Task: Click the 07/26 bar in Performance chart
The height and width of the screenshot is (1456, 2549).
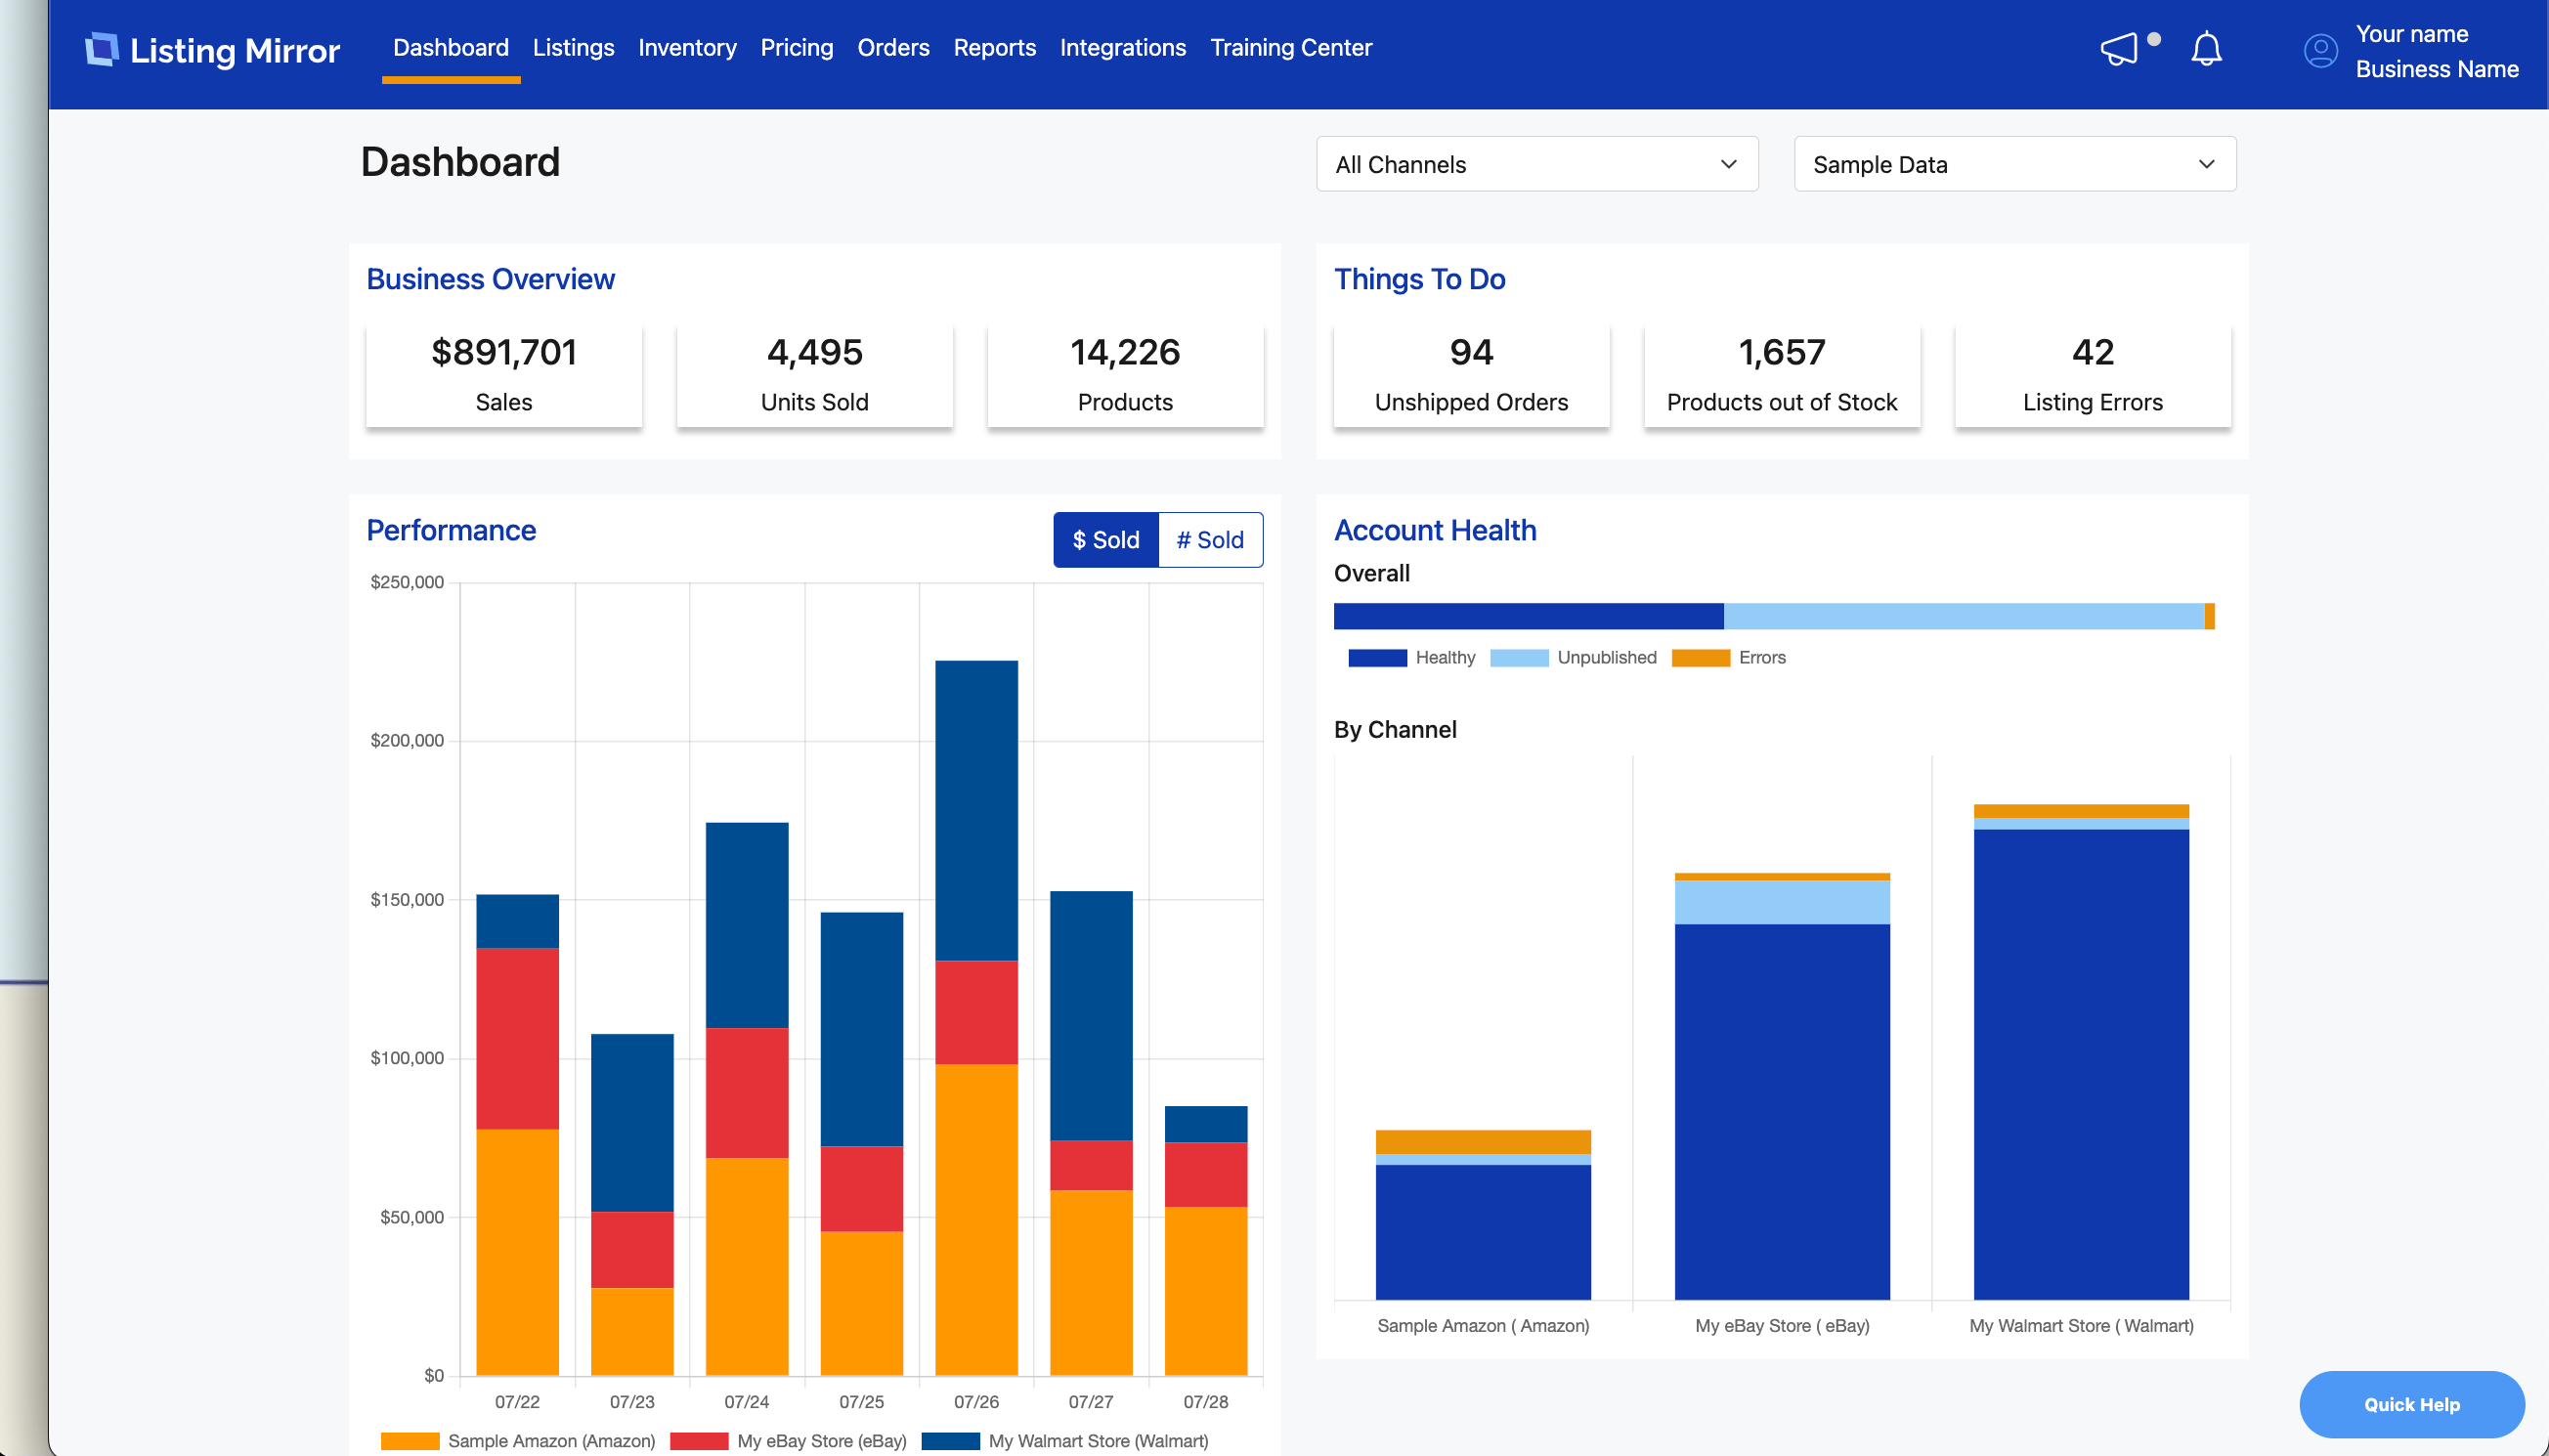Action: click(976, 1017)
